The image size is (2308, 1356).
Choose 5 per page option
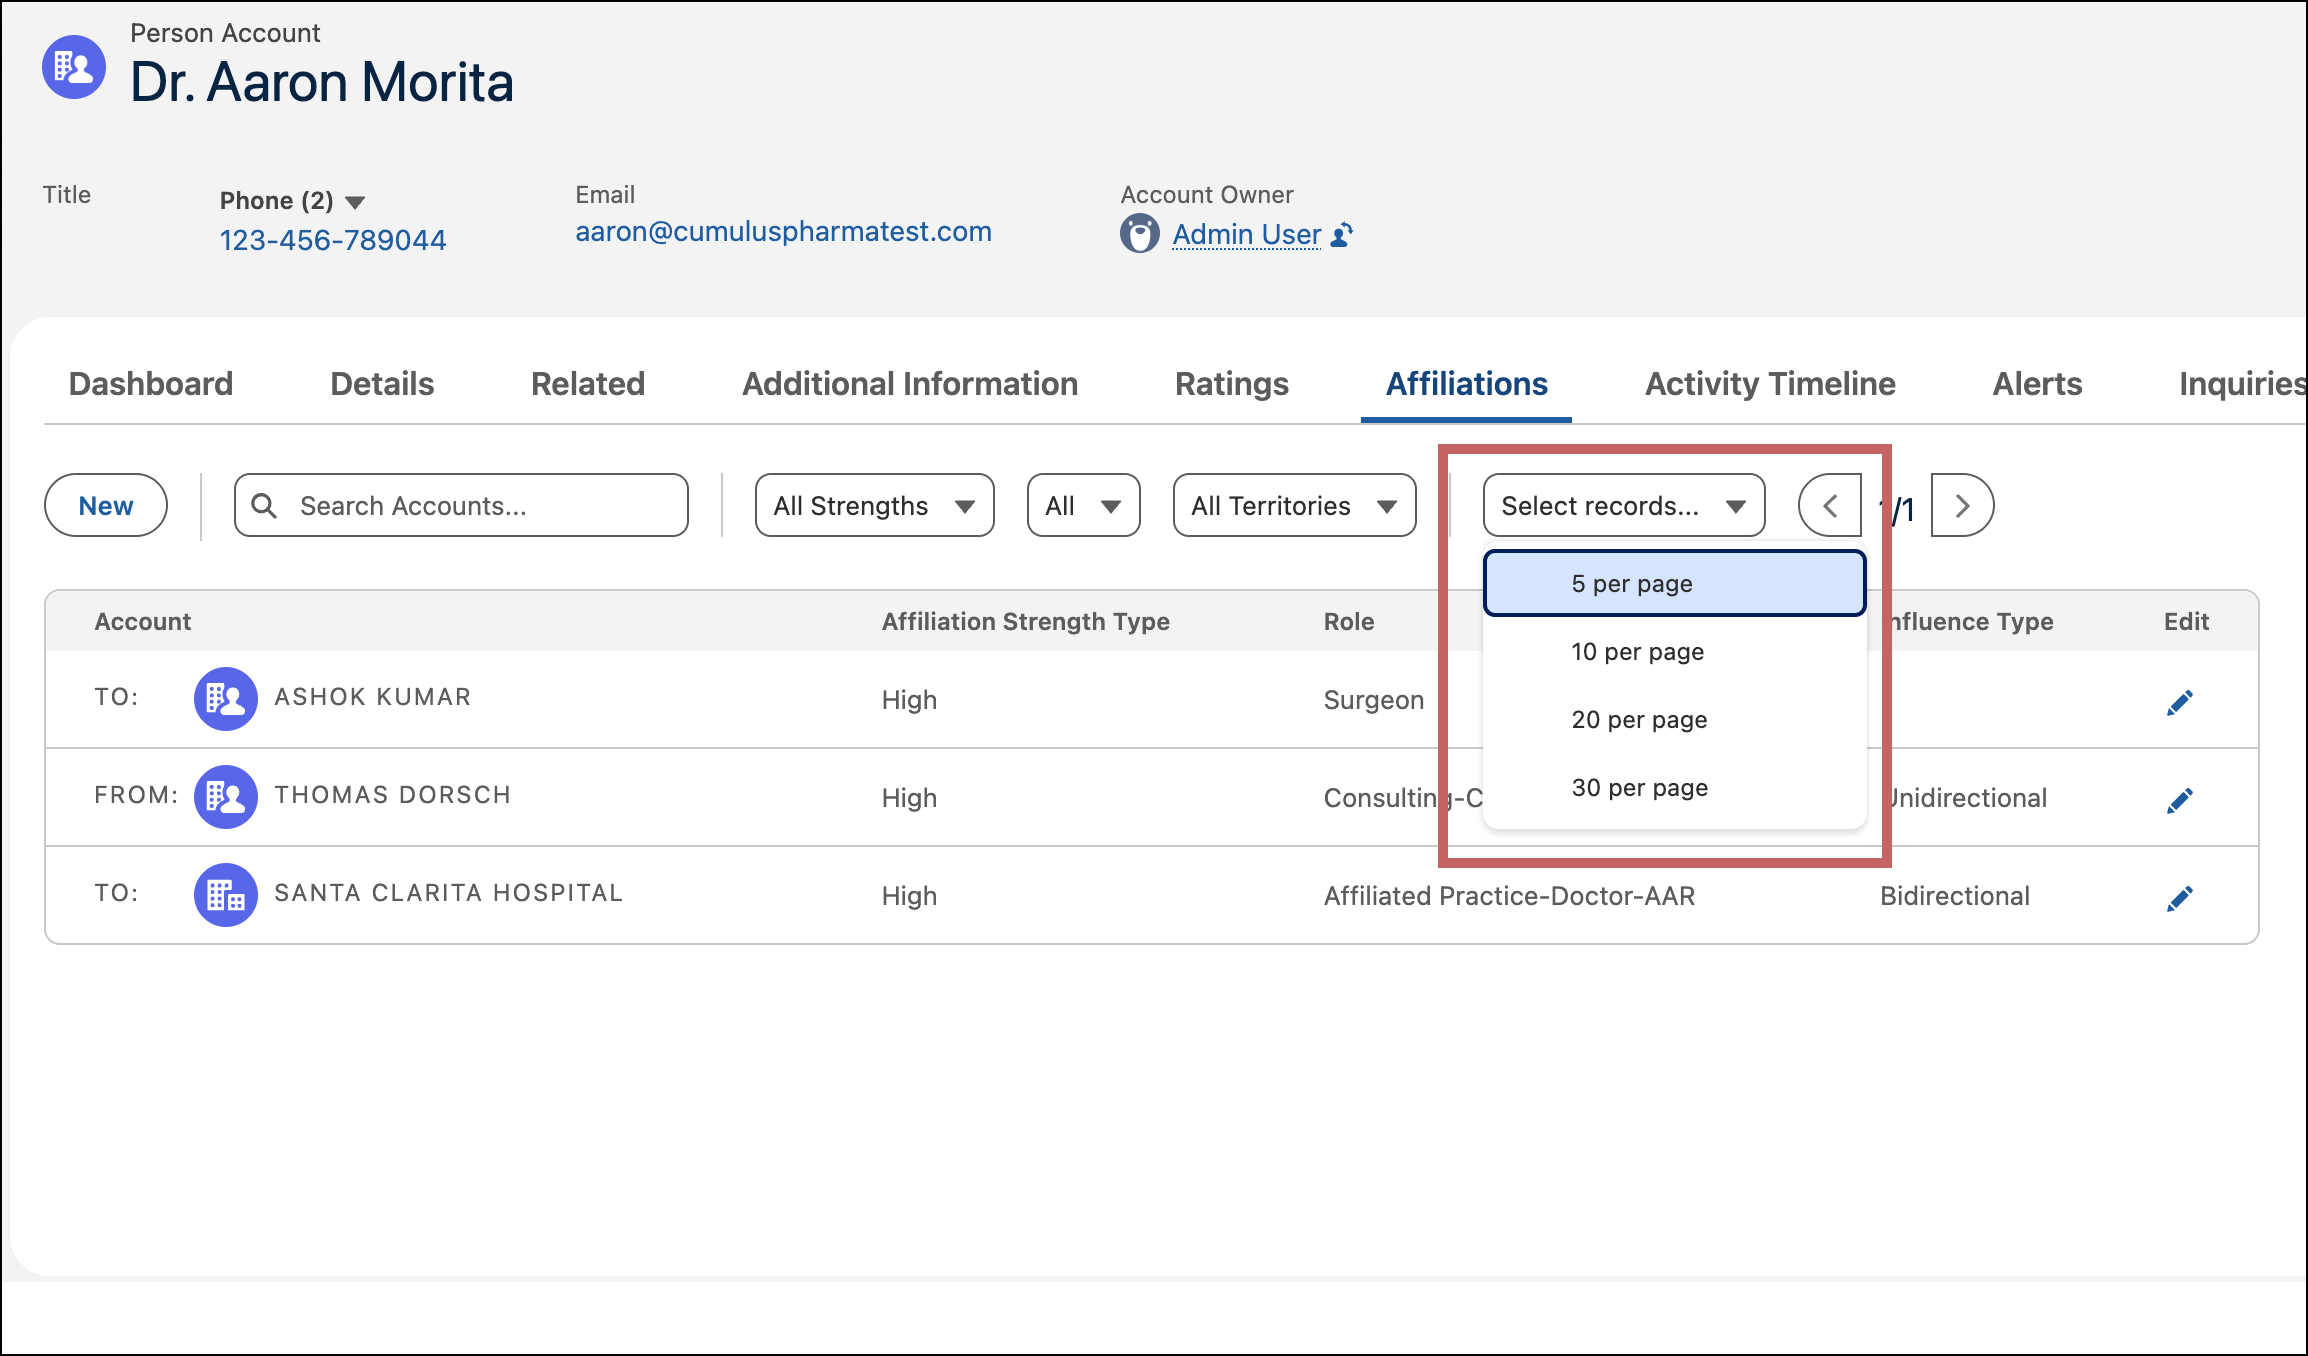1675,583
